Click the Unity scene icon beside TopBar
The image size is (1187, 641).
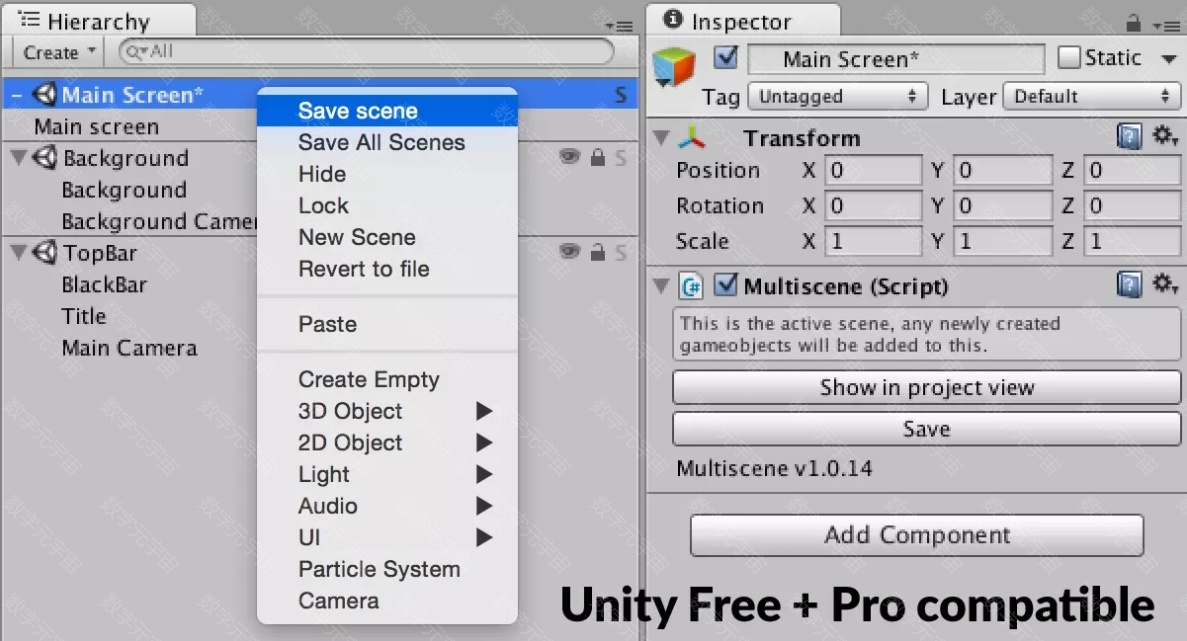pyautogui.click(x=45, y=252)
